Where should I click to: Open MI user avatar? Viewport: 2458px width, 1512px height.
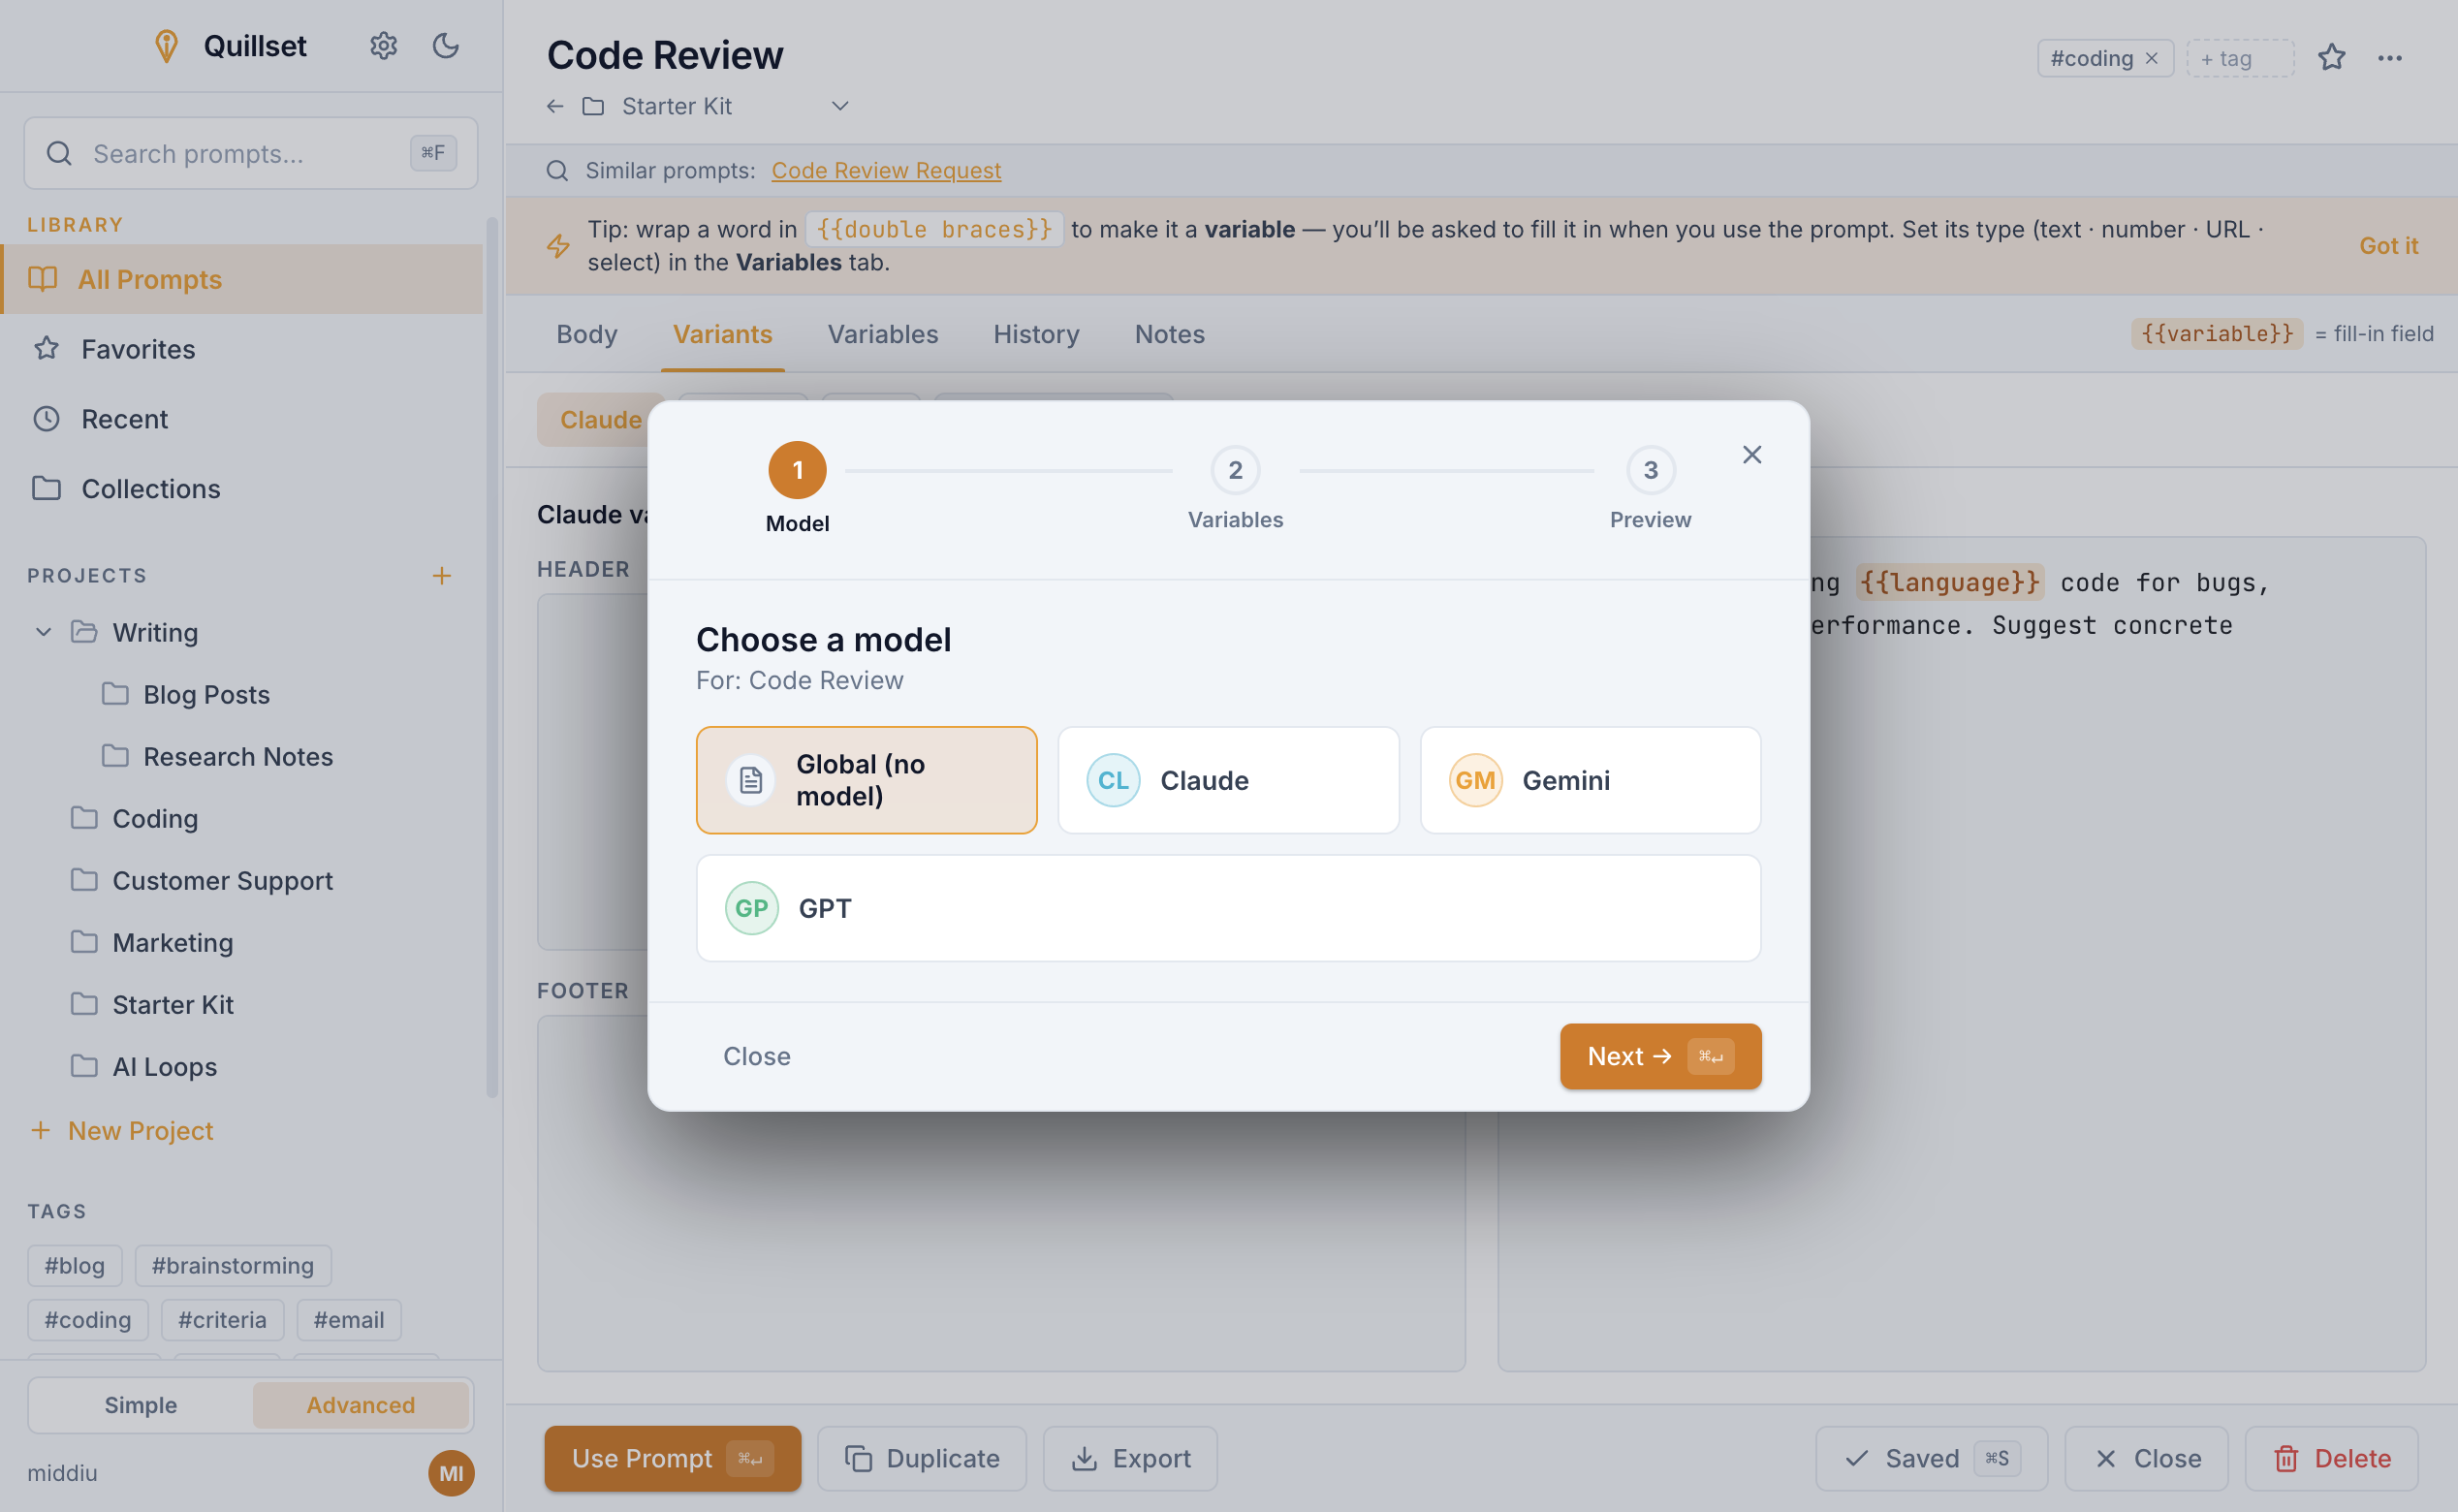click(451, 1473)
